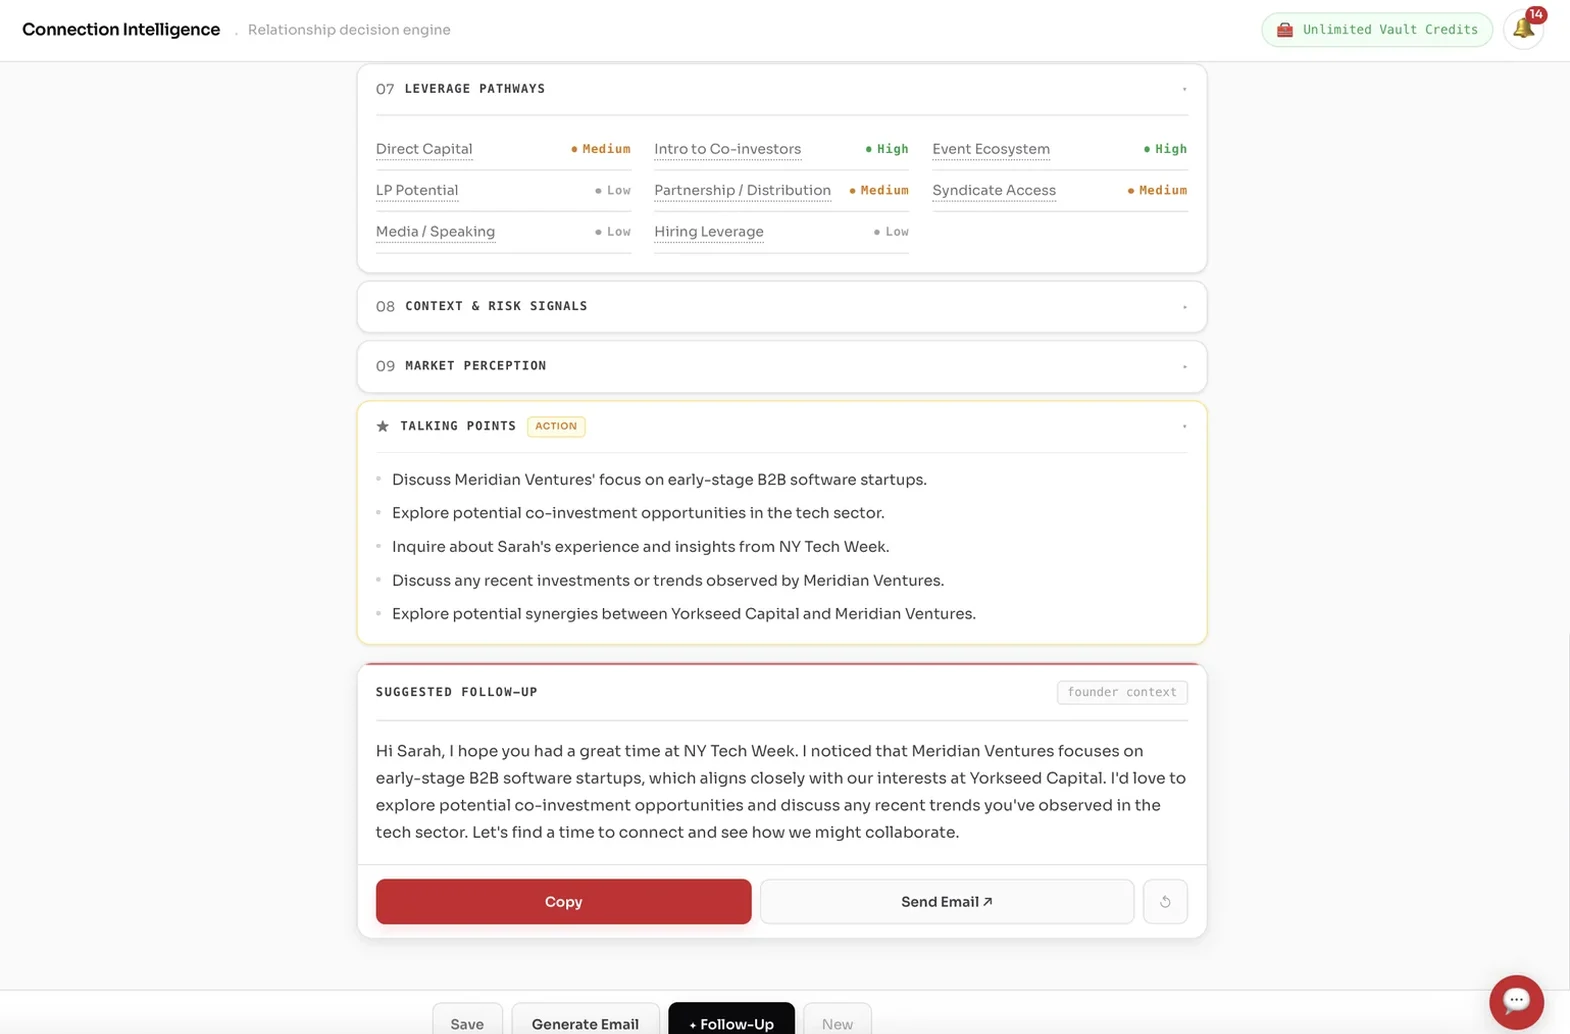Click the Relationship decision engine subtitle

point(349,30)
